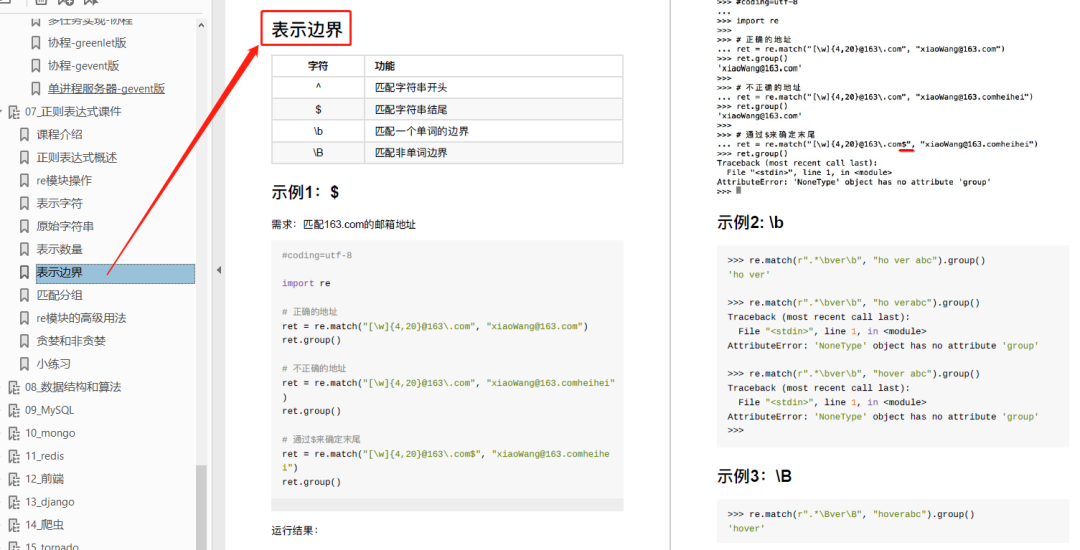Jump to the re模块的高级用法 section
Viewport: 1080px width, 550px height.
click(81, 319)
